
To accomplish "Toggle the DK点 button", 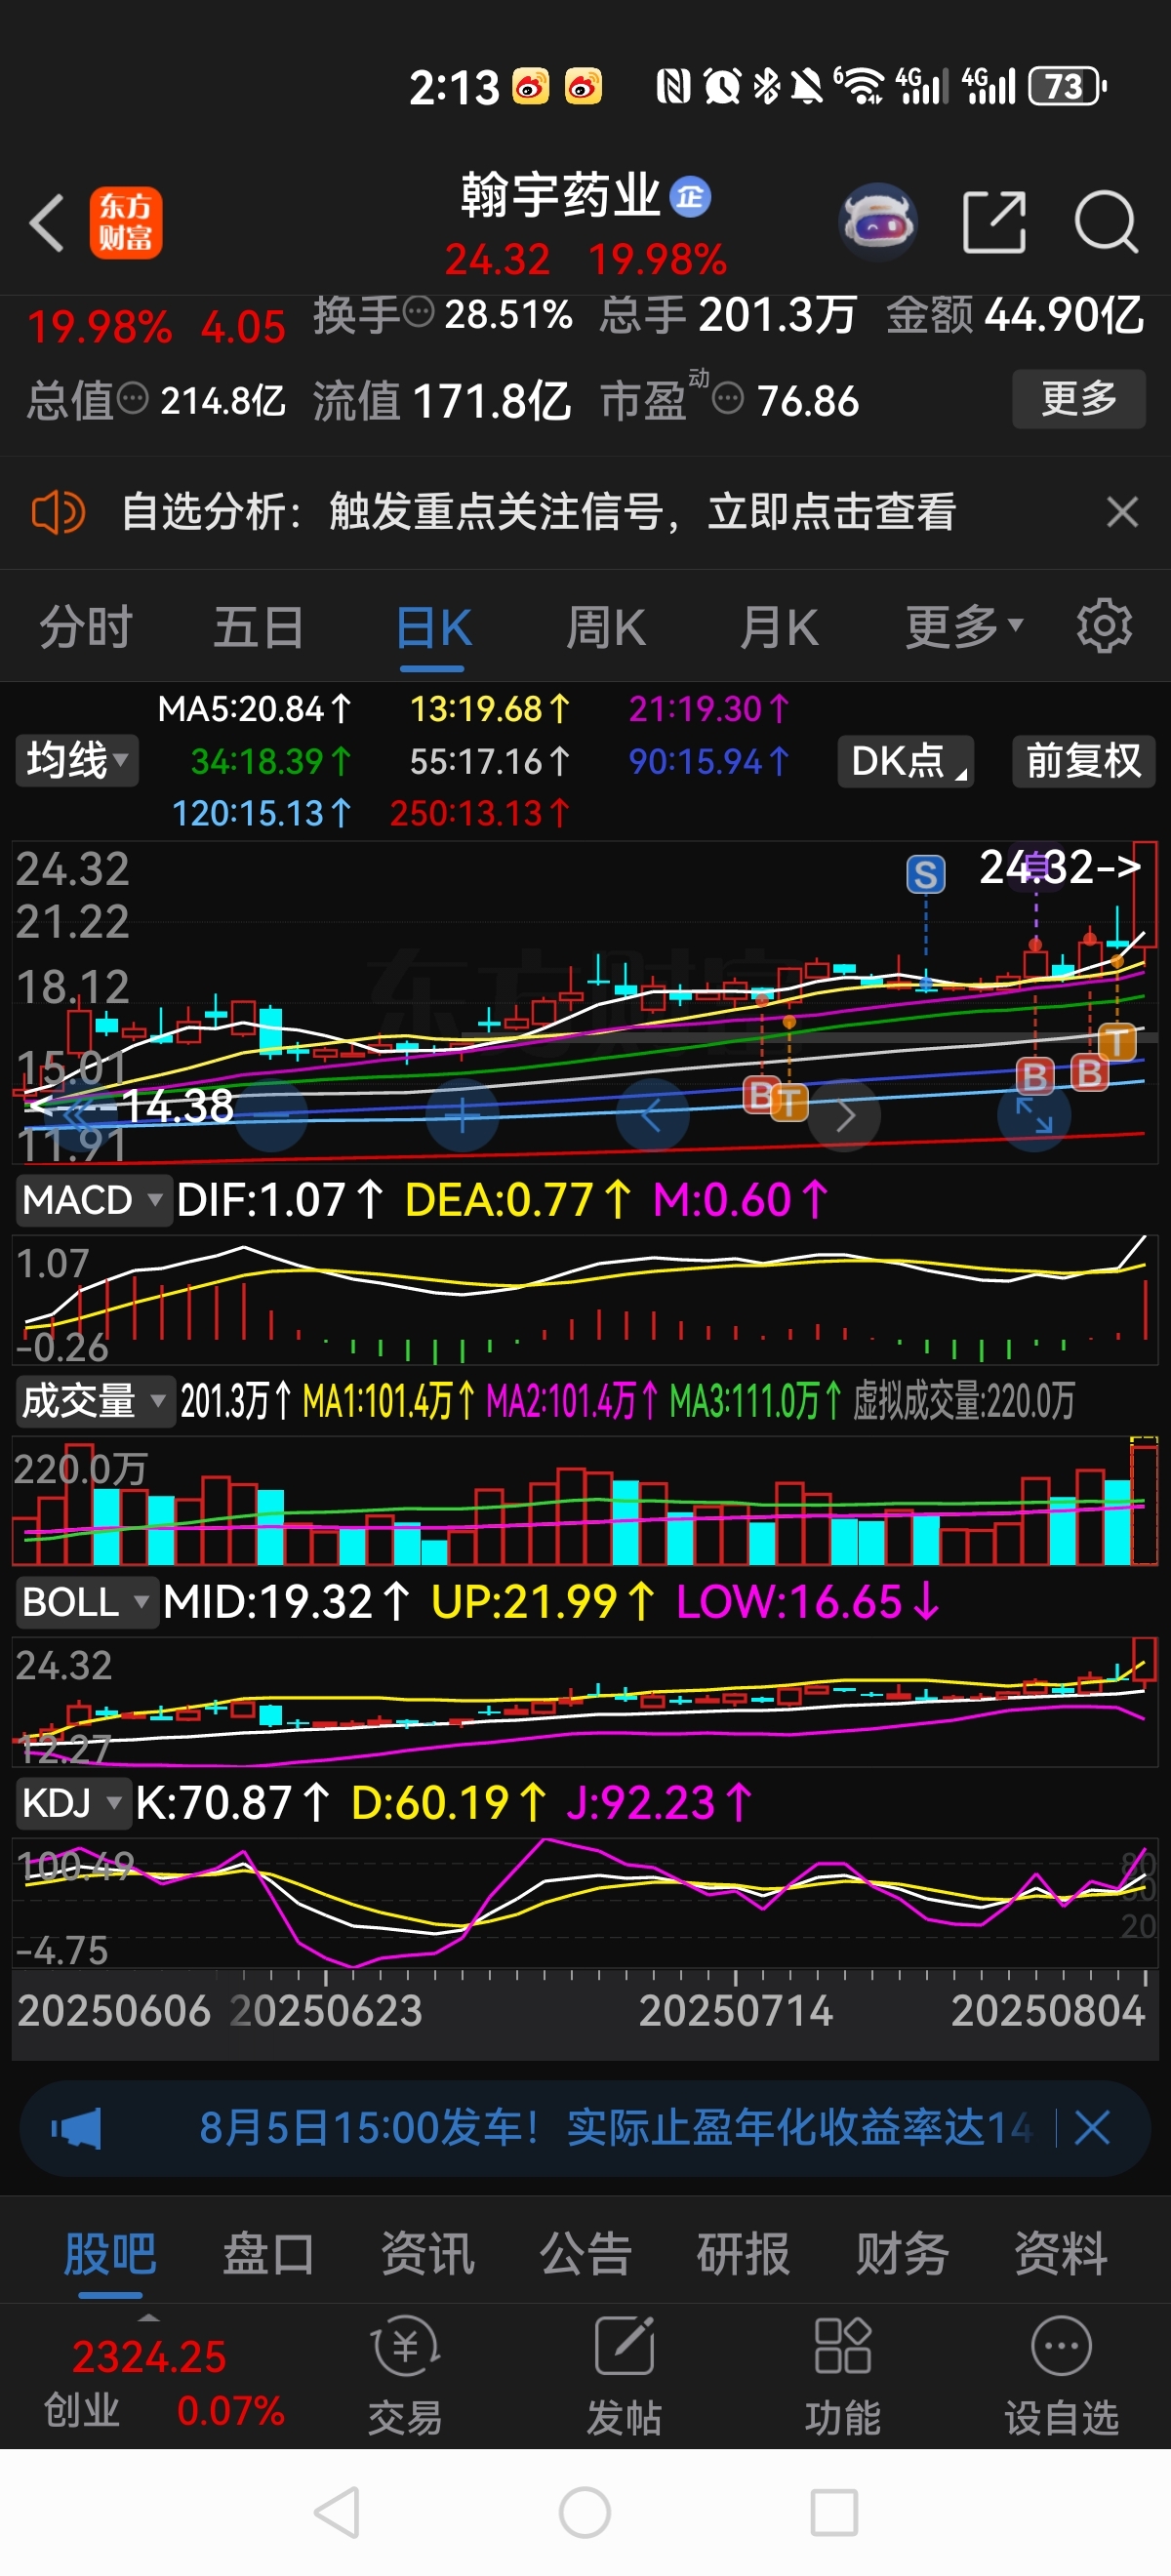I will [x=906, y=761].
